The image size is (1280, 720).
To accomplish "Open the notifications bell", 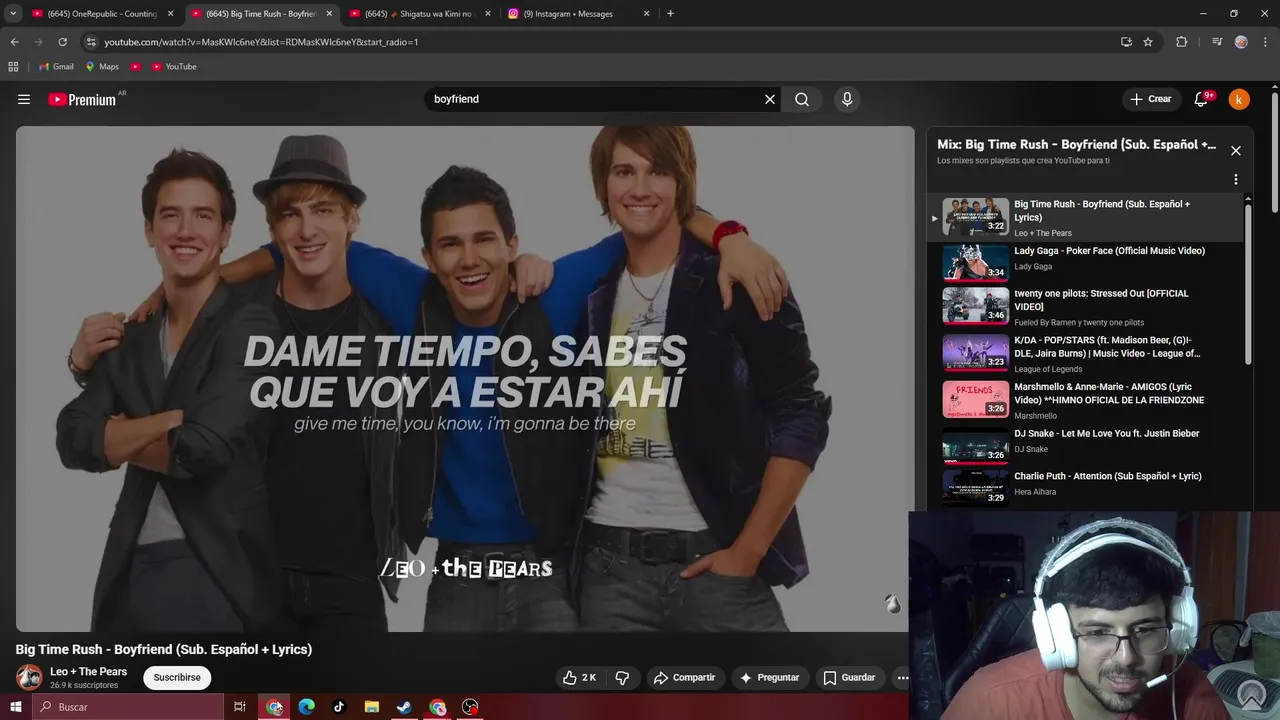I will coord(1202,99).
